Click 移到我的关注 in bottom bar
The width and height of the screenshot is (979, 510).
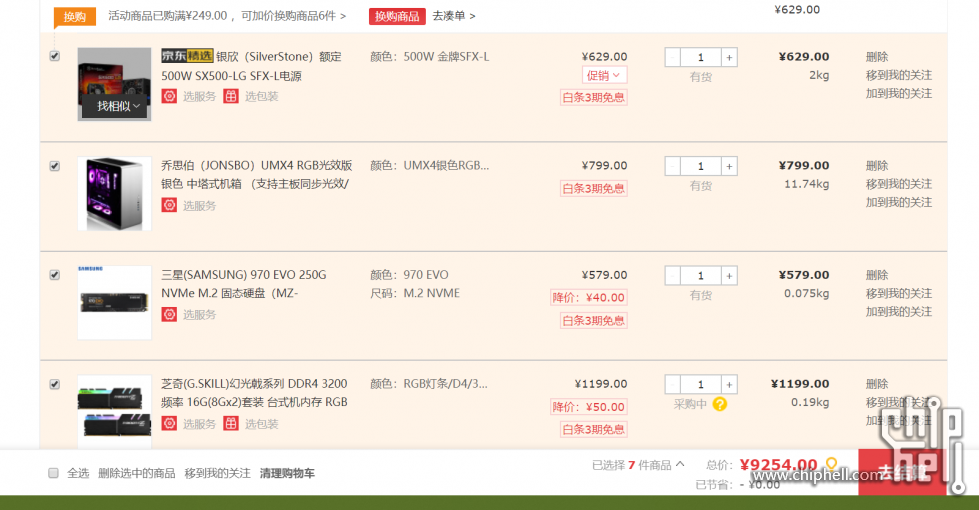[x=217, y=473]
